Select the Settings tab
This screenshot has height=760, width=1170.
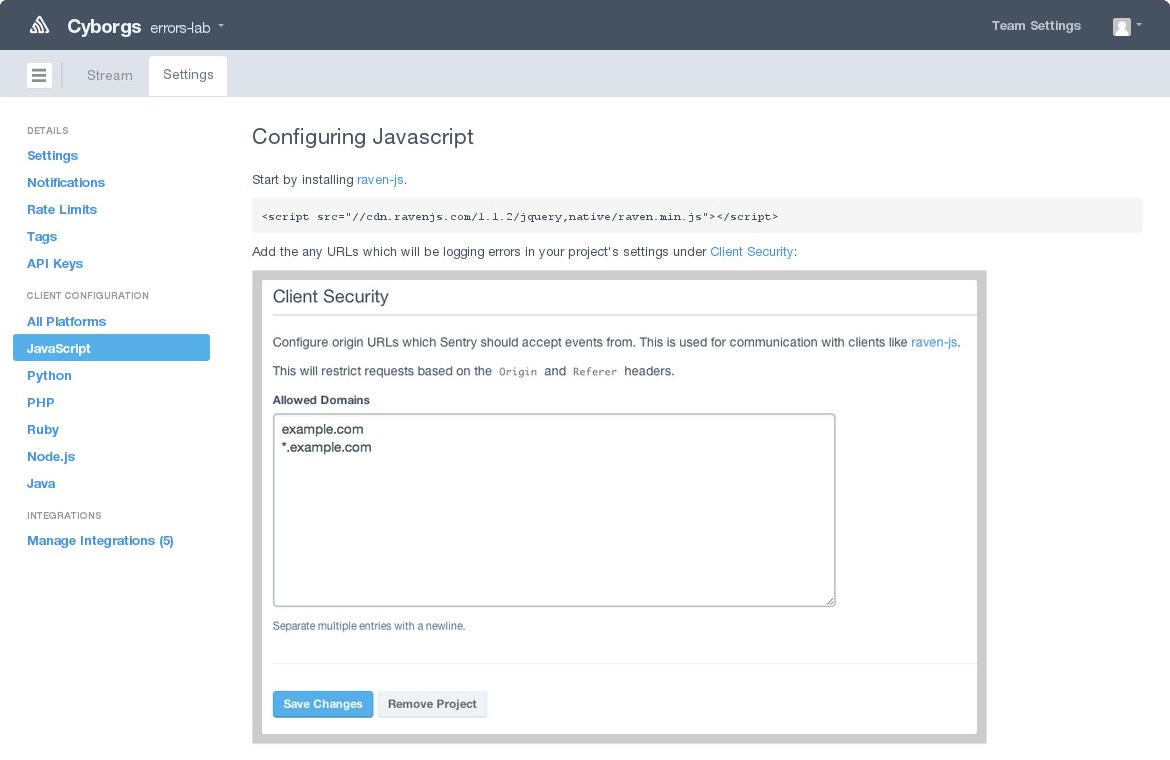[x=188, y=75]
